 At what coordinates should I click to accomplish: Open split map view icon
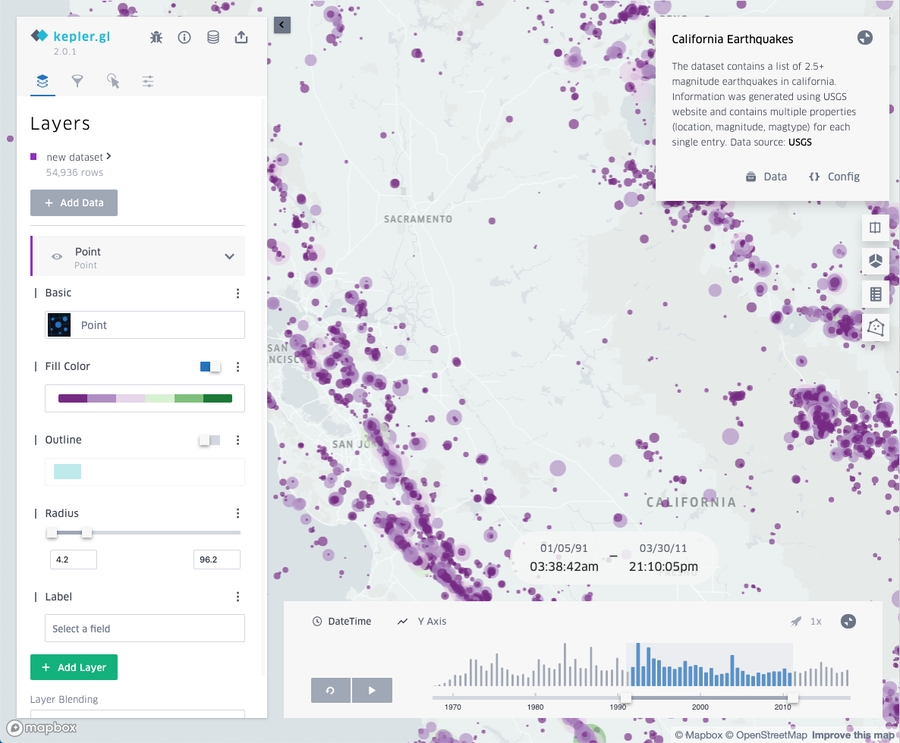pos(875,227)
